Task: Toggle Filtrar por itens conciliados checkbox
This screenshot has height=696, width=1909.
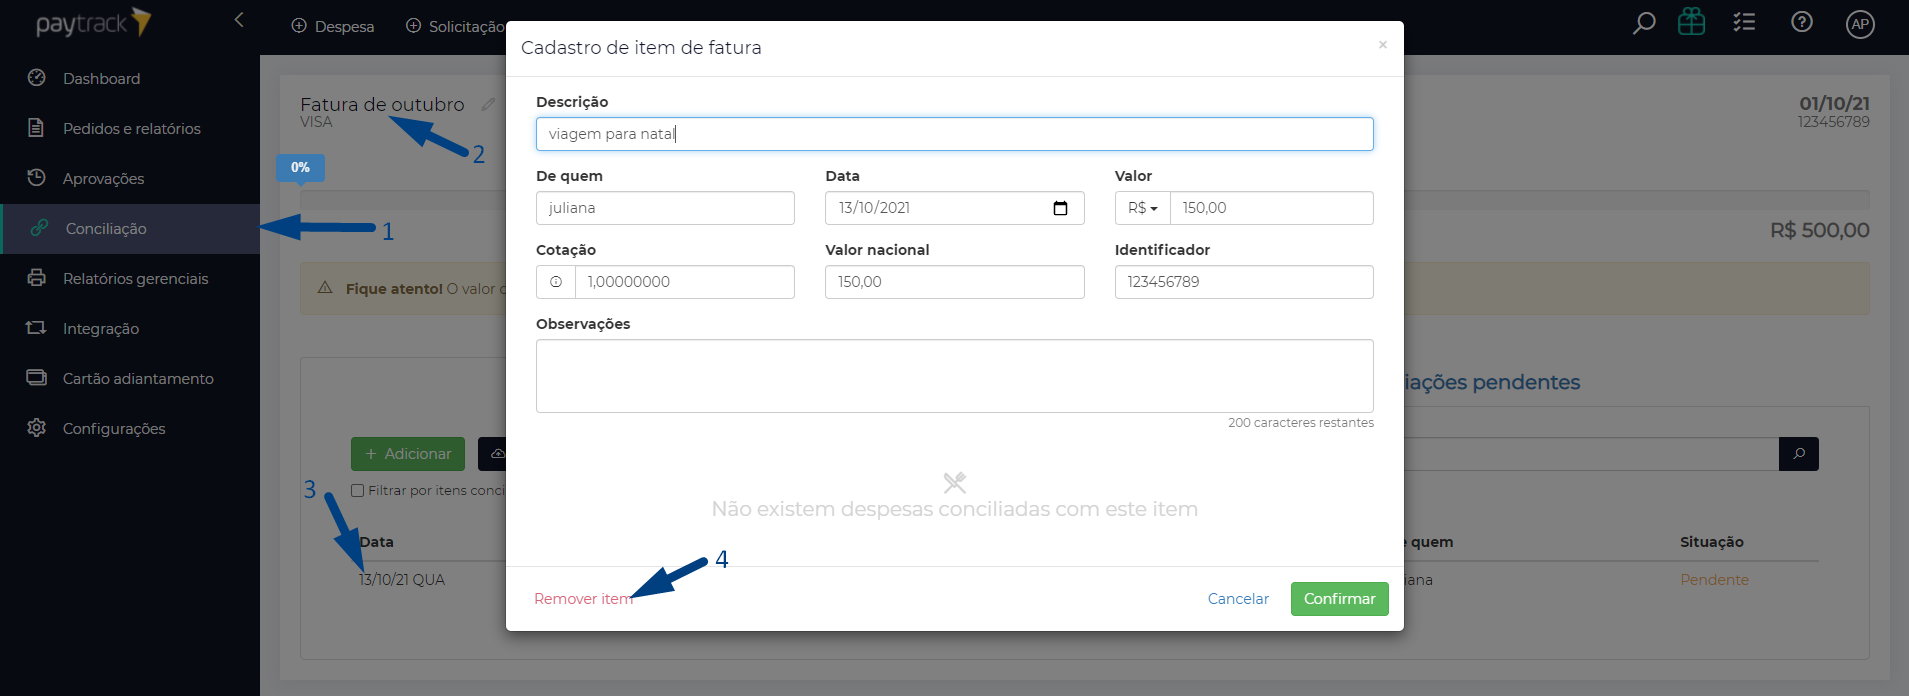Action: (357, 491)
